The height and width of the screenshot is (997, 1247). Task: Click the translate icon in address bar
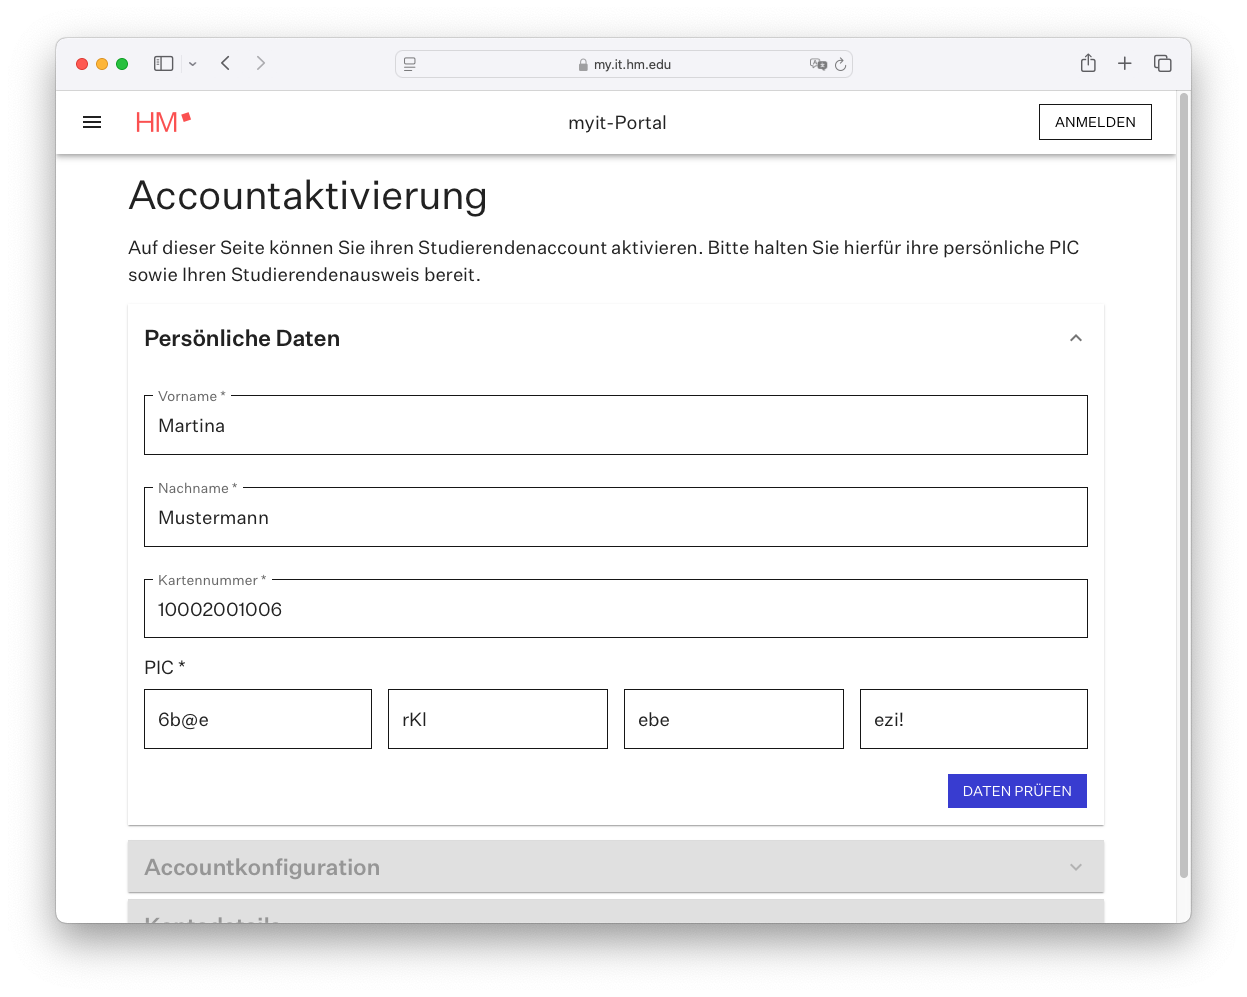click(x=818, y=65)
